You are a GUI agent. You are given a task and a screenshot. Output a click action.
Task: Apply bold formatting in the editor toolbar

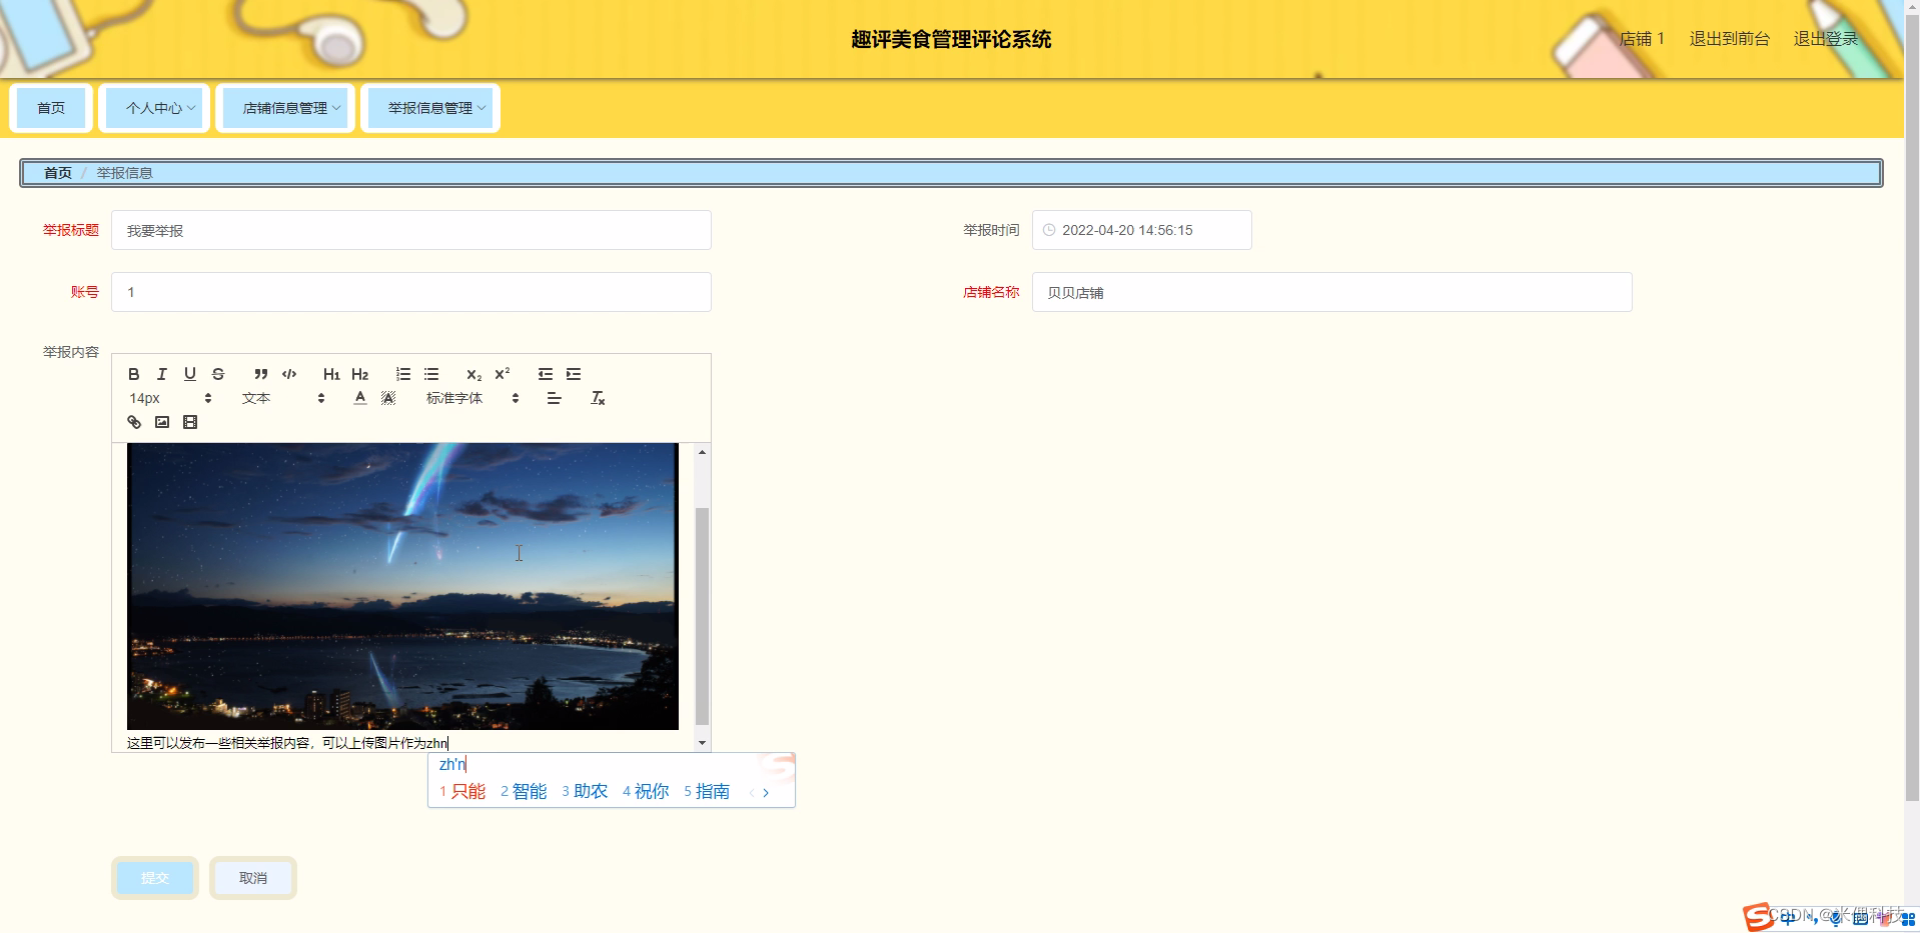click(134, 374)
